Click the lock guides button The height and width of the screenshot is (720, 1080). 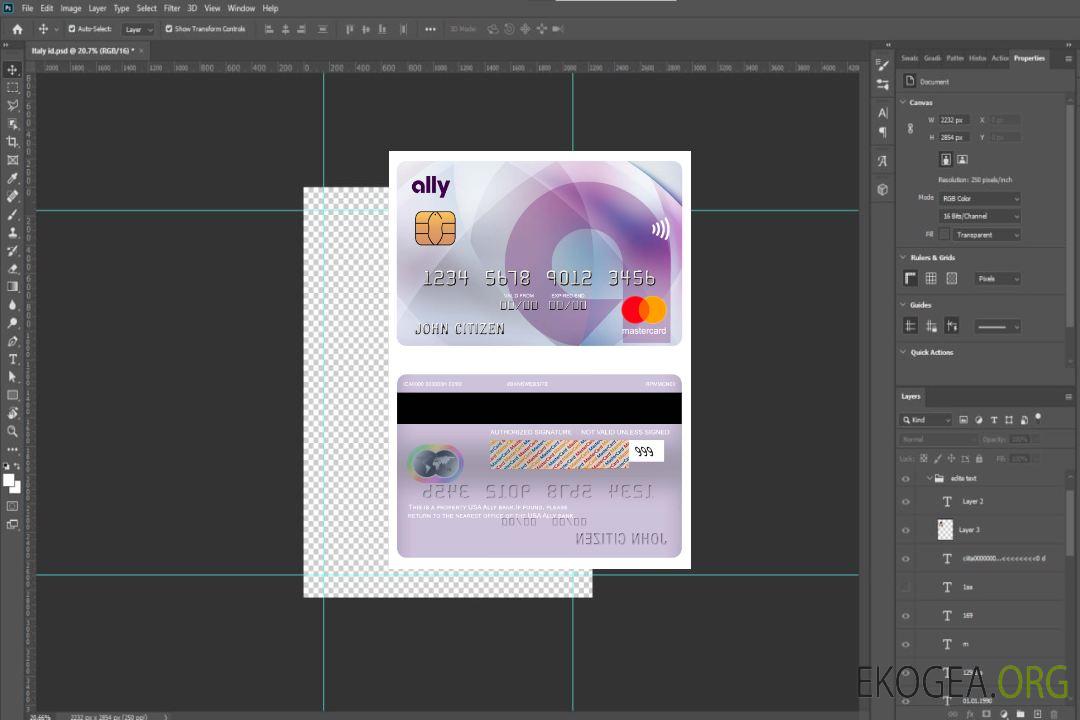coord(931,326)
